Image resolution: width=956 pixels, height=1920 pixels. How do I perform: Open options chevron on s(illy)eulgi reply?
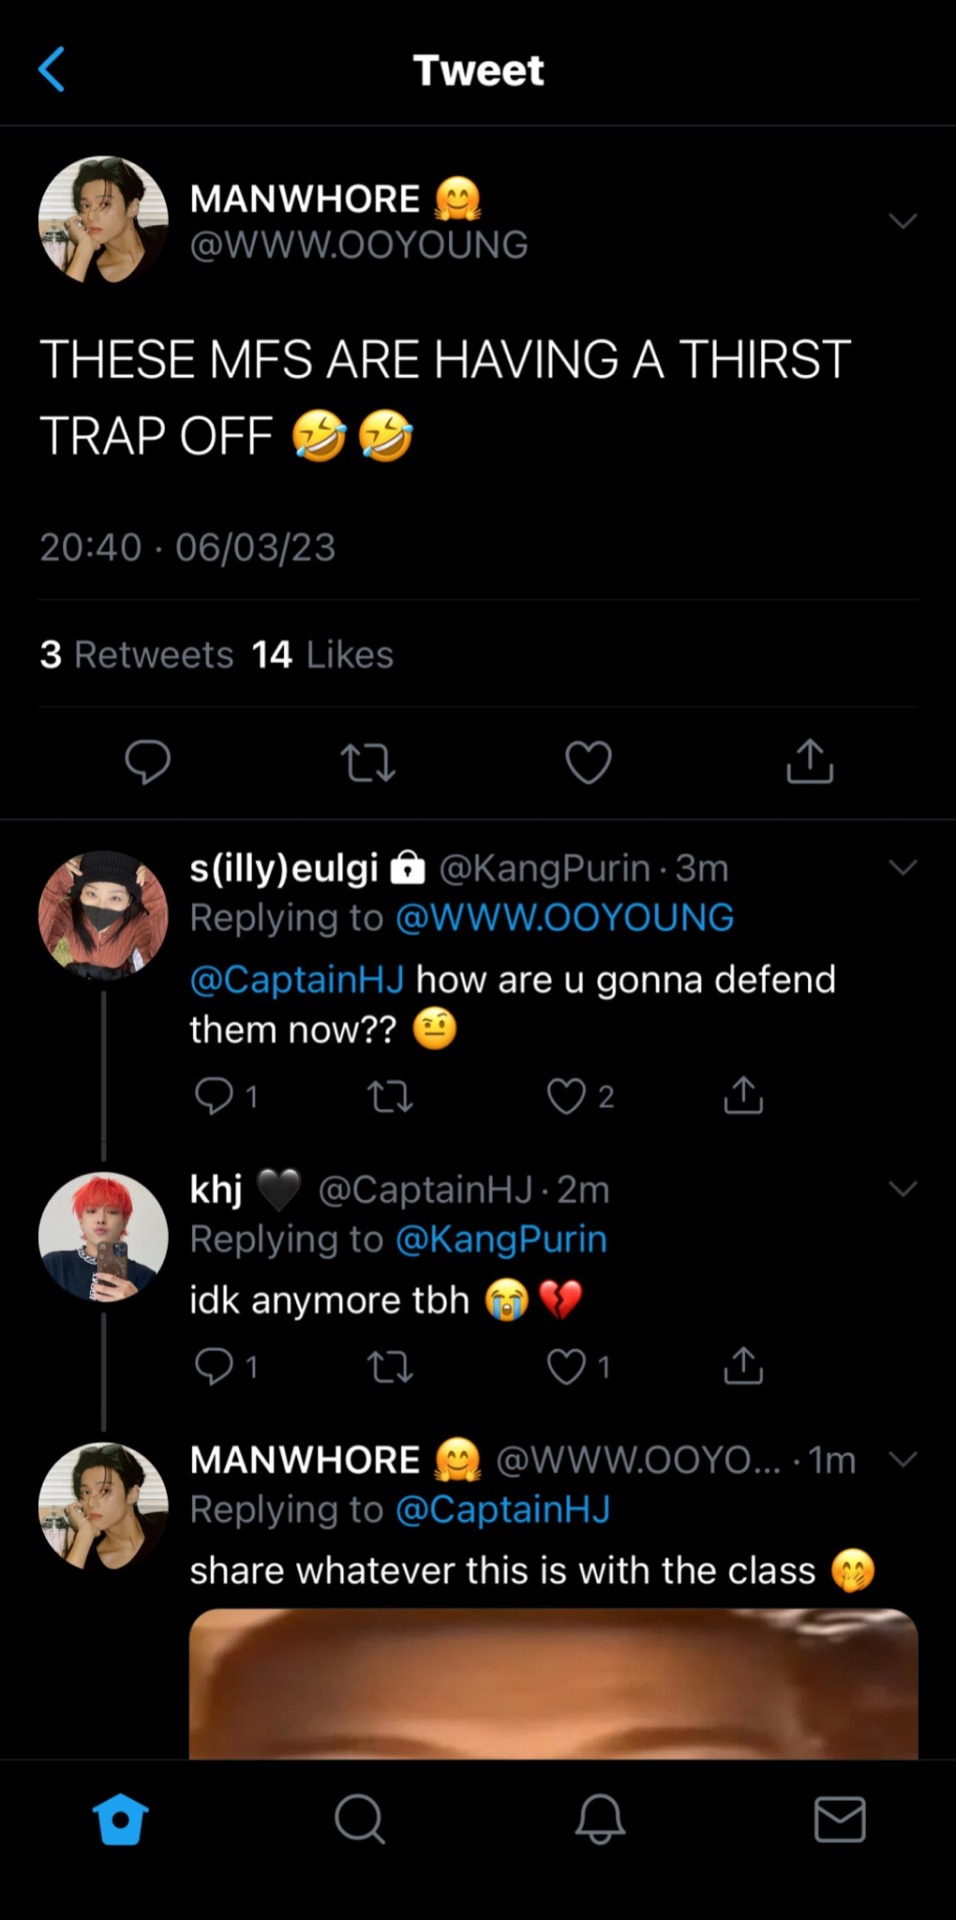(x=902, y=867)
